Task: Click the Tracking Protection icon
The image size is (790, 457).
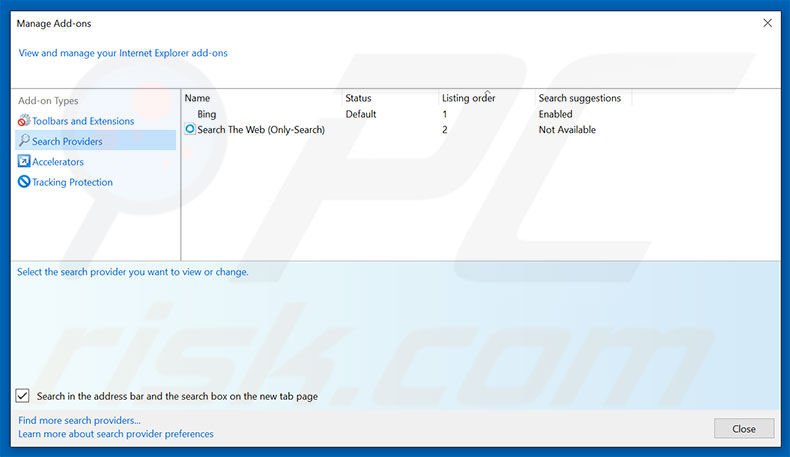Action: point(24,181)
